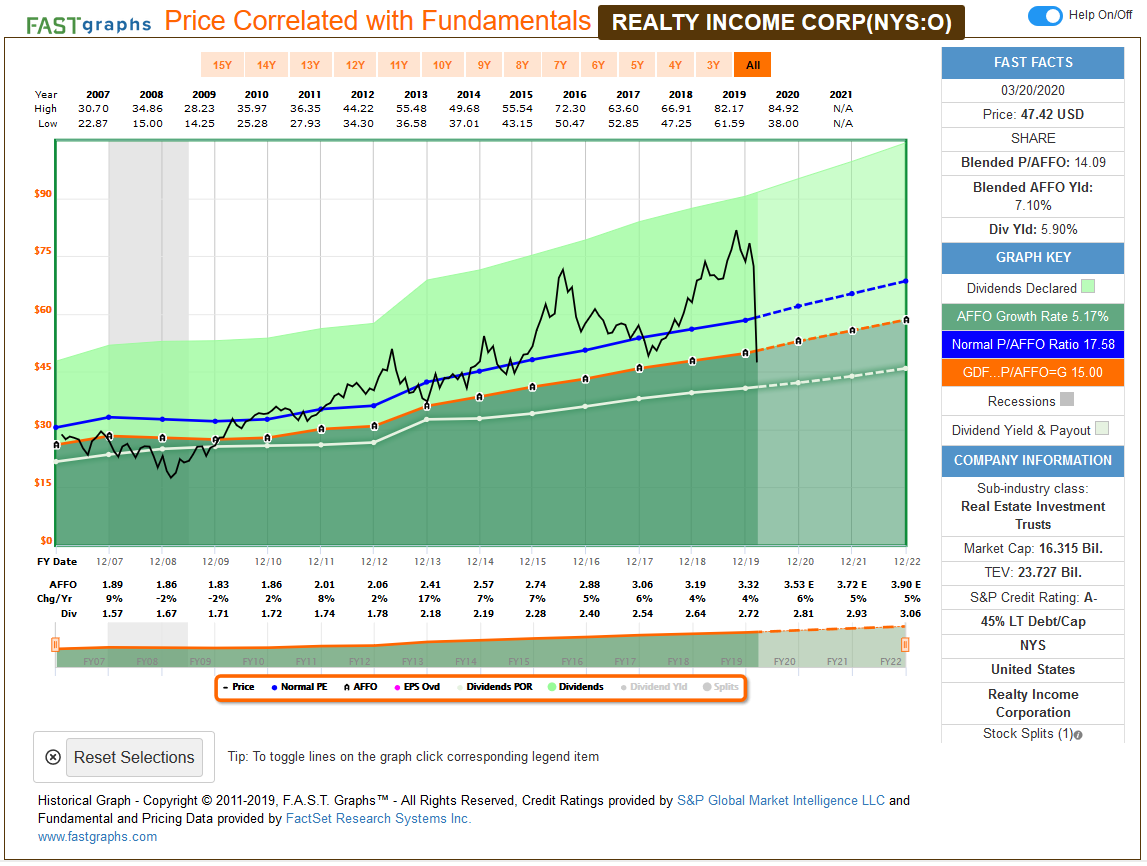Click the 45% LT Debt/Cap row
Screen dimensions: 1147x866
point(1032,622)
